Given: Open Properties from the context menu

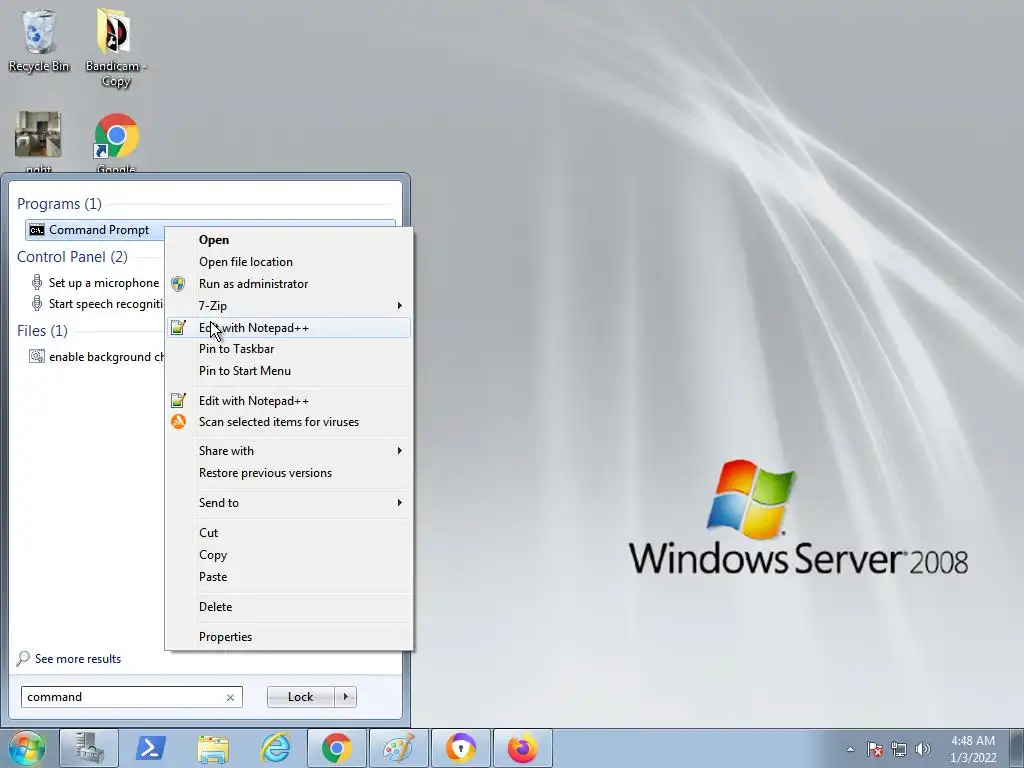Looking at the screenshot, I should tap(289, 637).
